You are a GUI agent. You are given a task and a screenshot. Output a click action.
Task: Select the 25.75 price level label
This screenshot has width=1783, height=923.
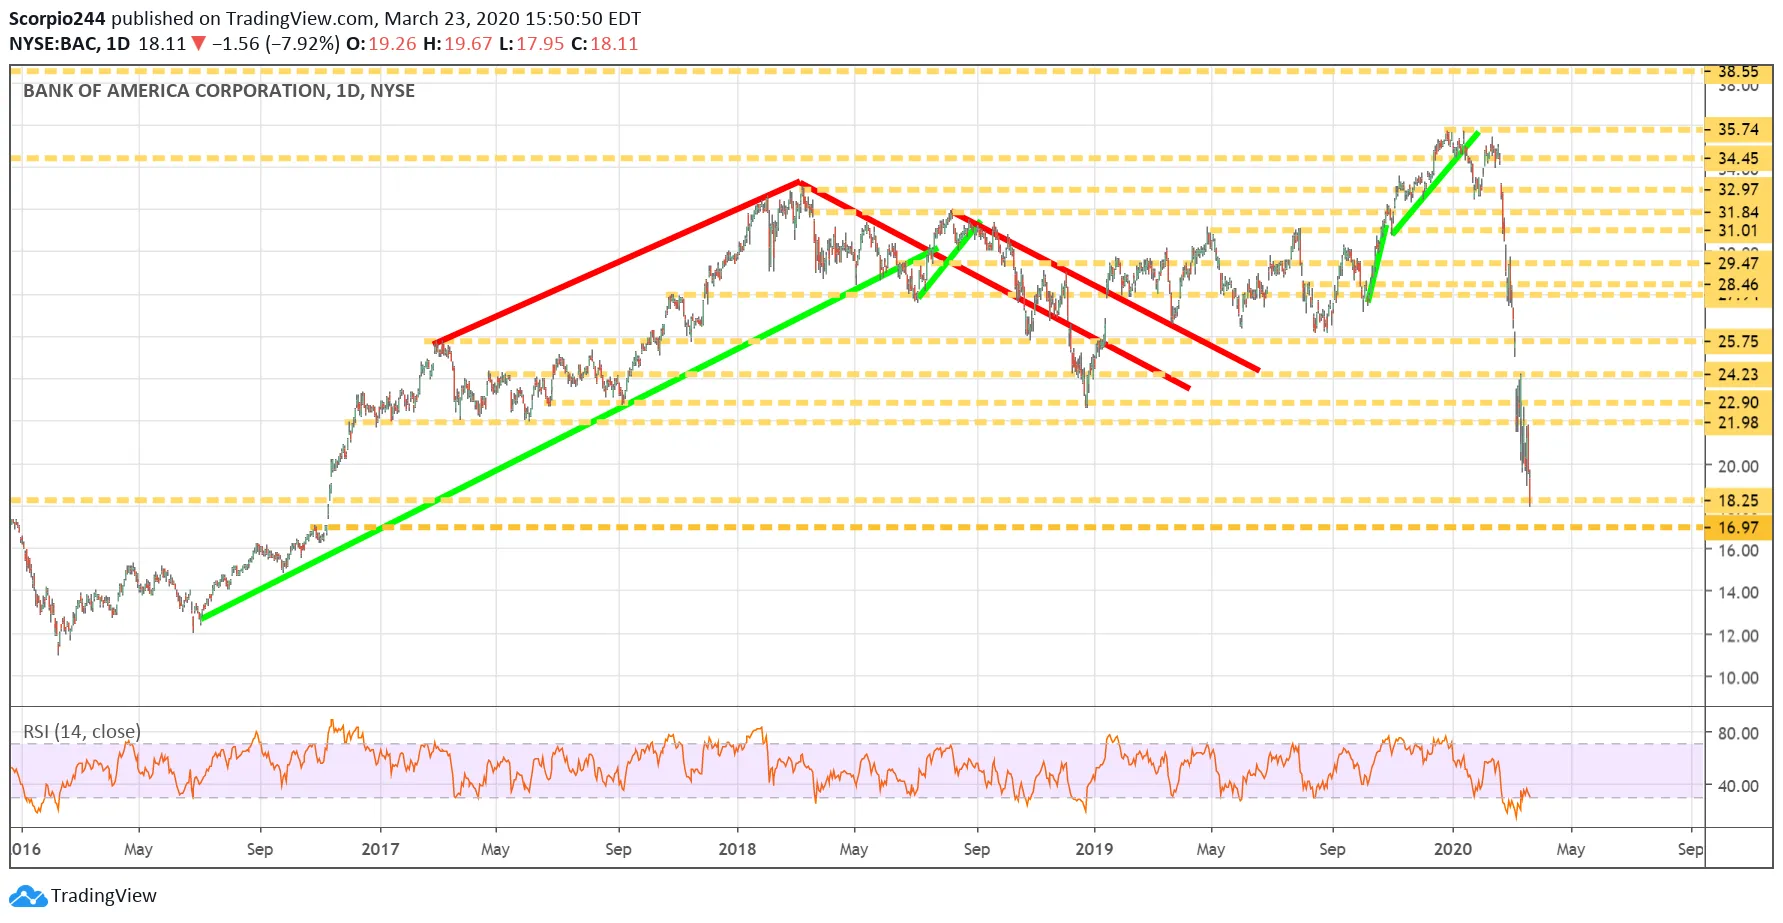point(1738,341)
